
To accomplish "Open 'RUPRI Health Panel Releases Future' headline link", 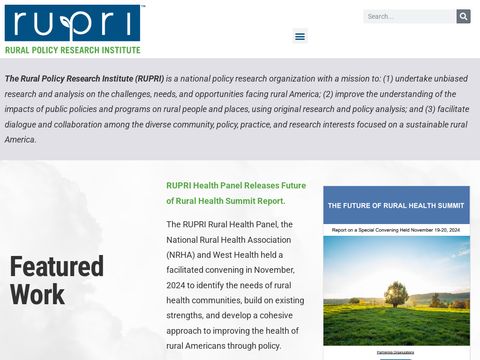I will [236, 193].
